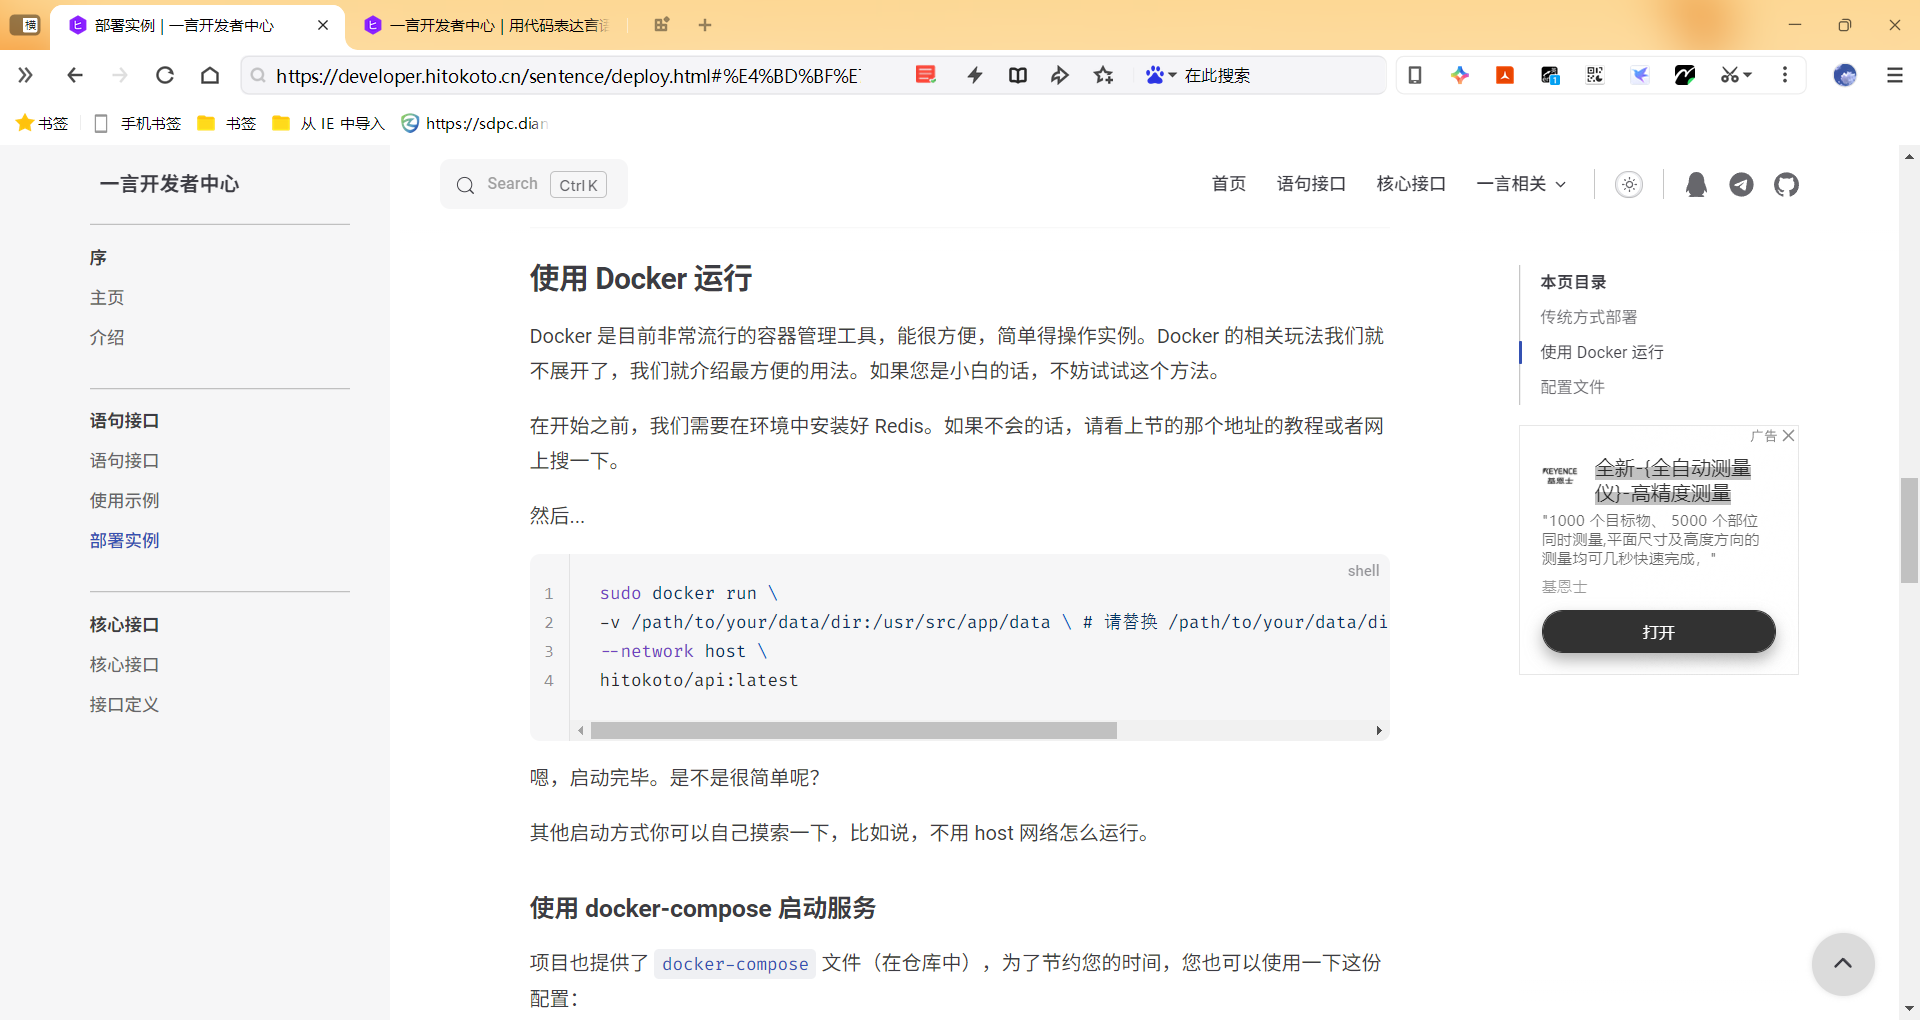Expand the 一言相关 dropdown menu
The image size is (1920, 1020).
(1521, 184)
